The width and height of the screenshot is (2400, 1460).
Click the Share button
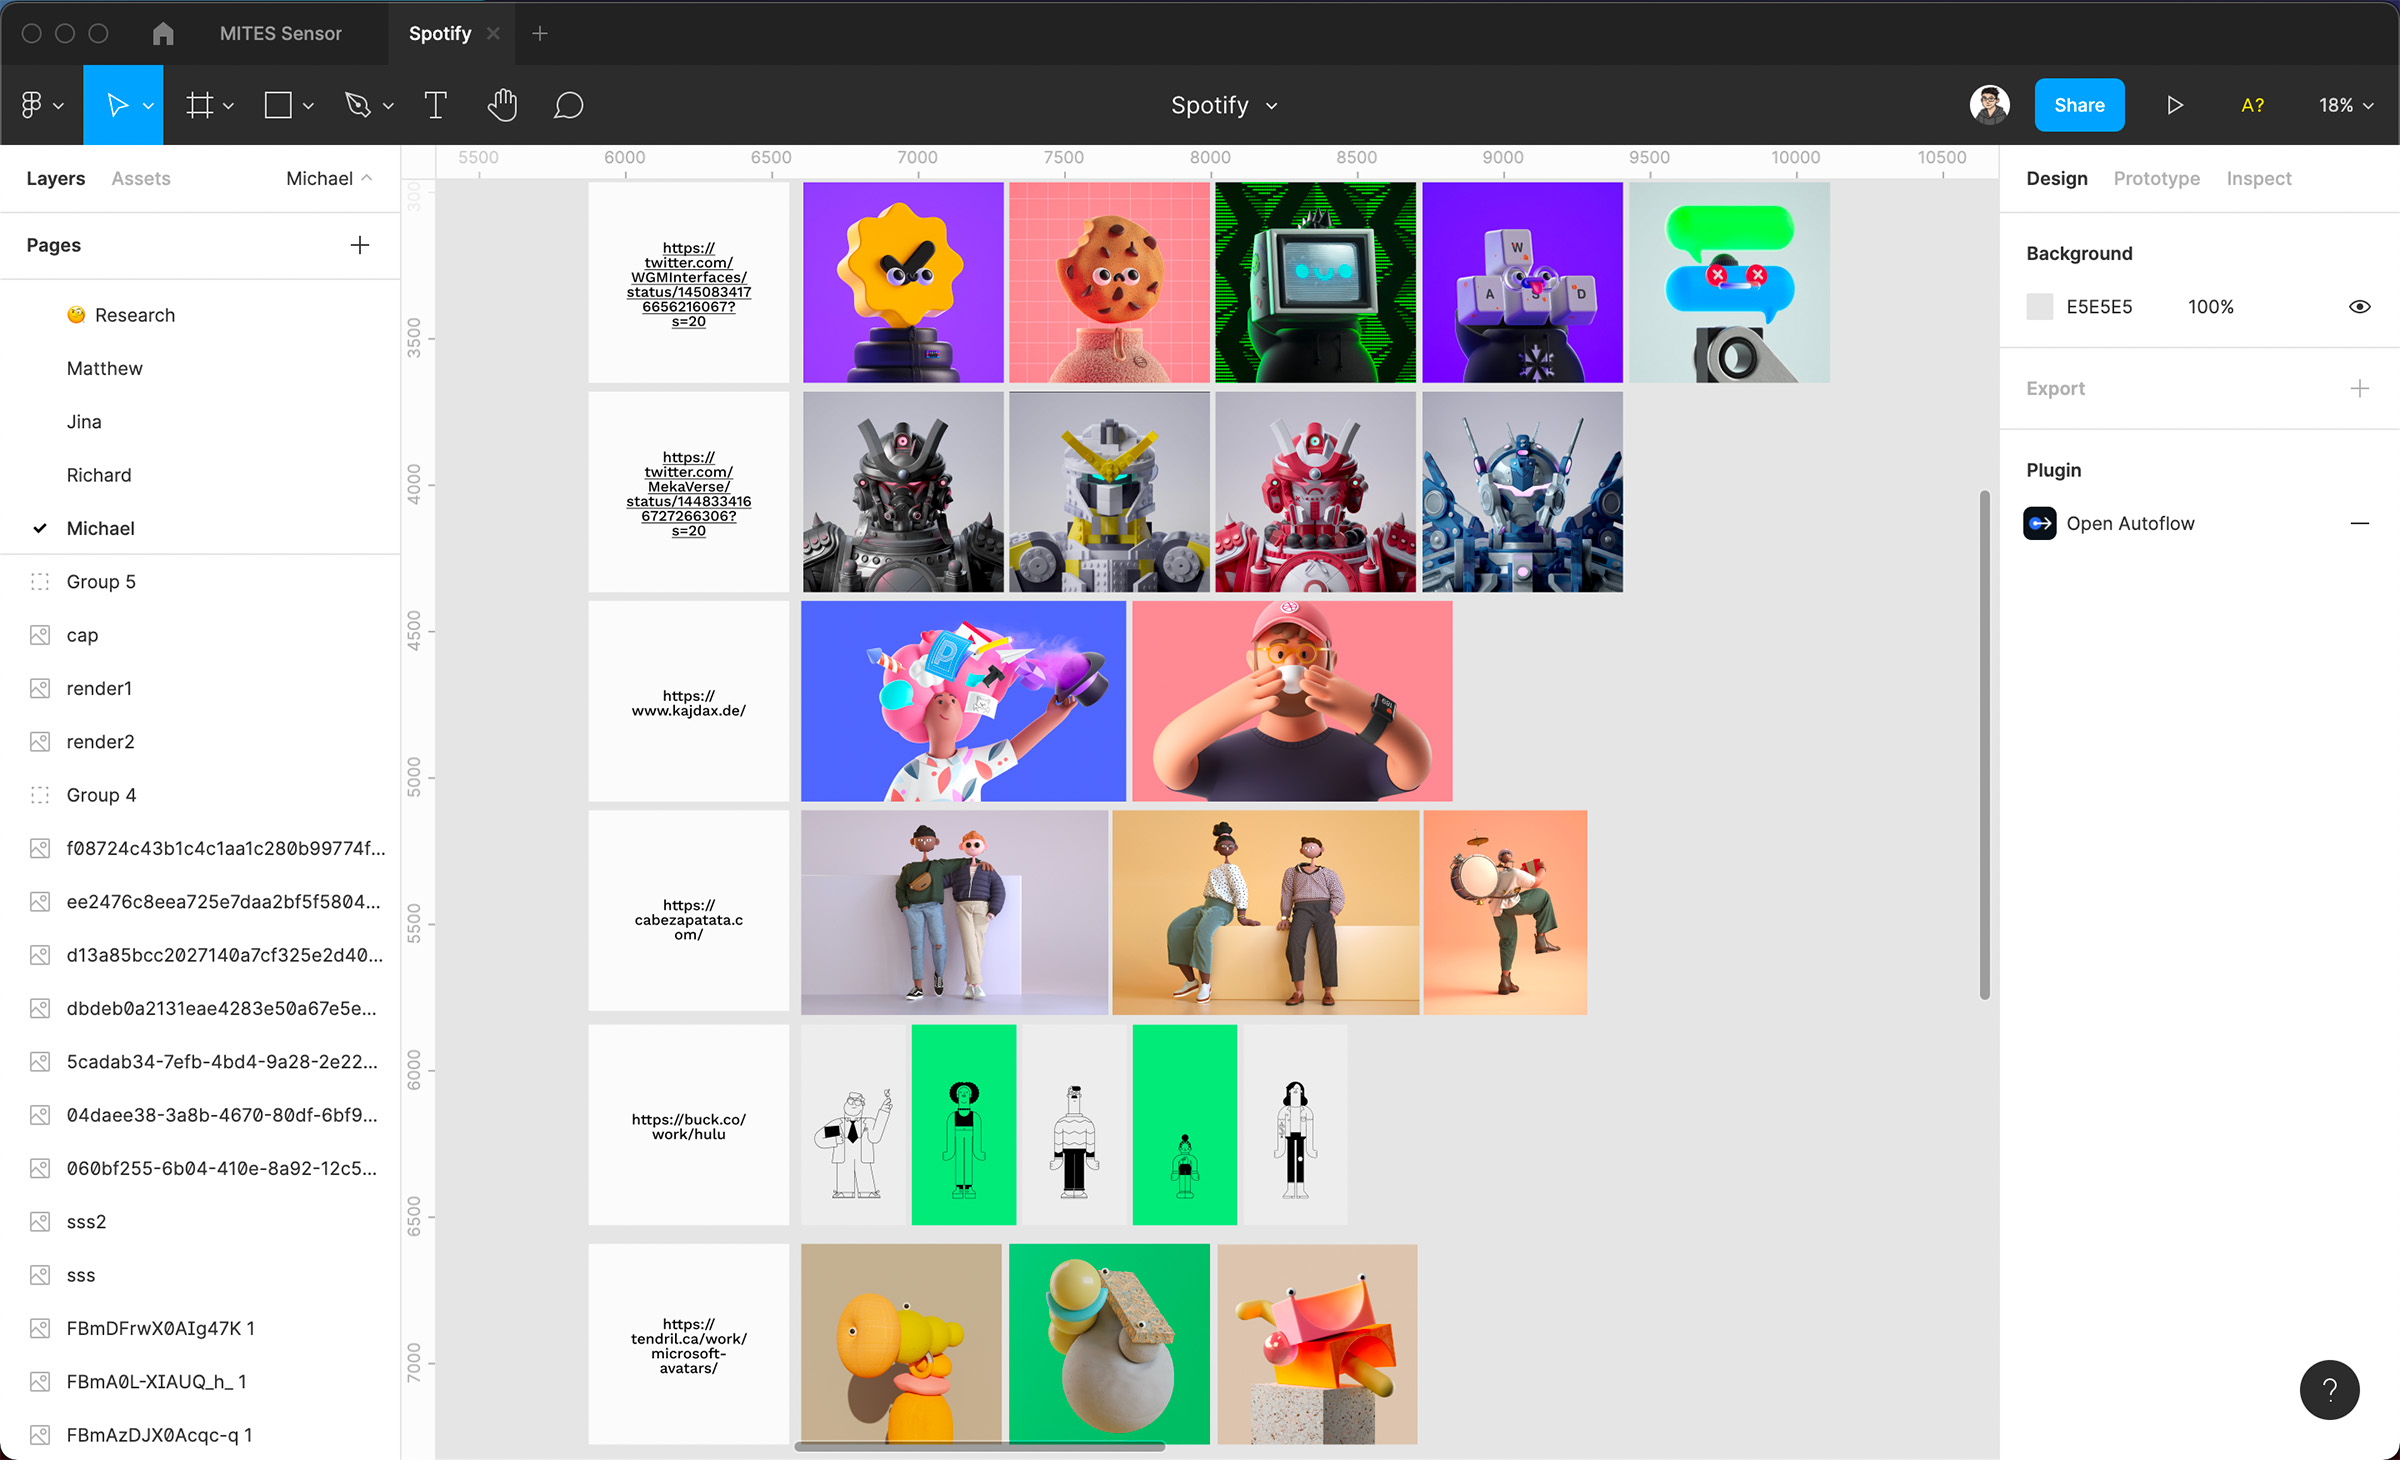pos(2081,105)
